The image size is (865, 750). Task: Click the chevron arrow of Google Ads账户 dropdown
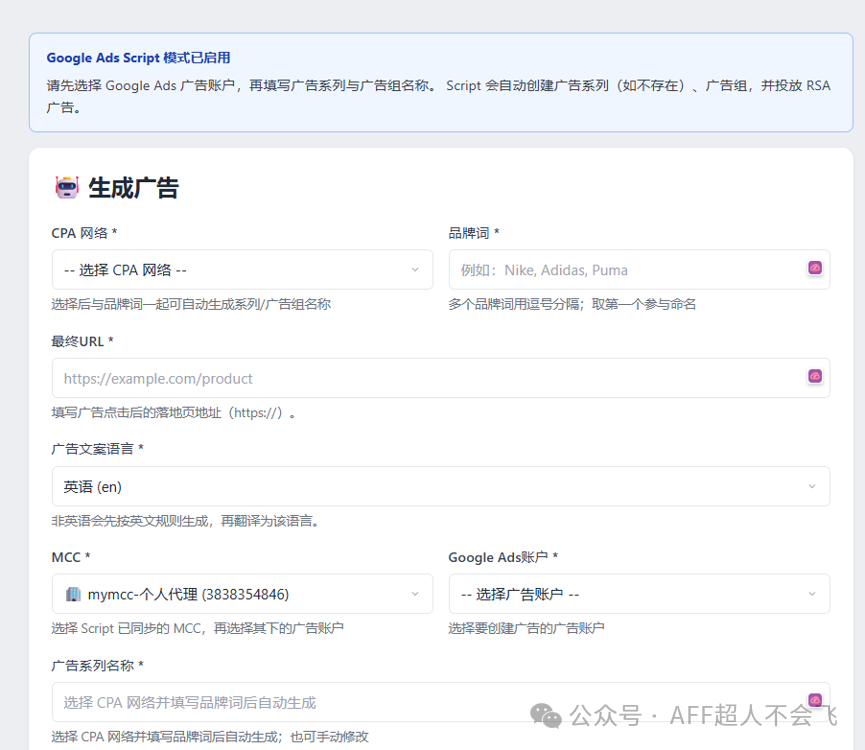[x=812, y=594]
